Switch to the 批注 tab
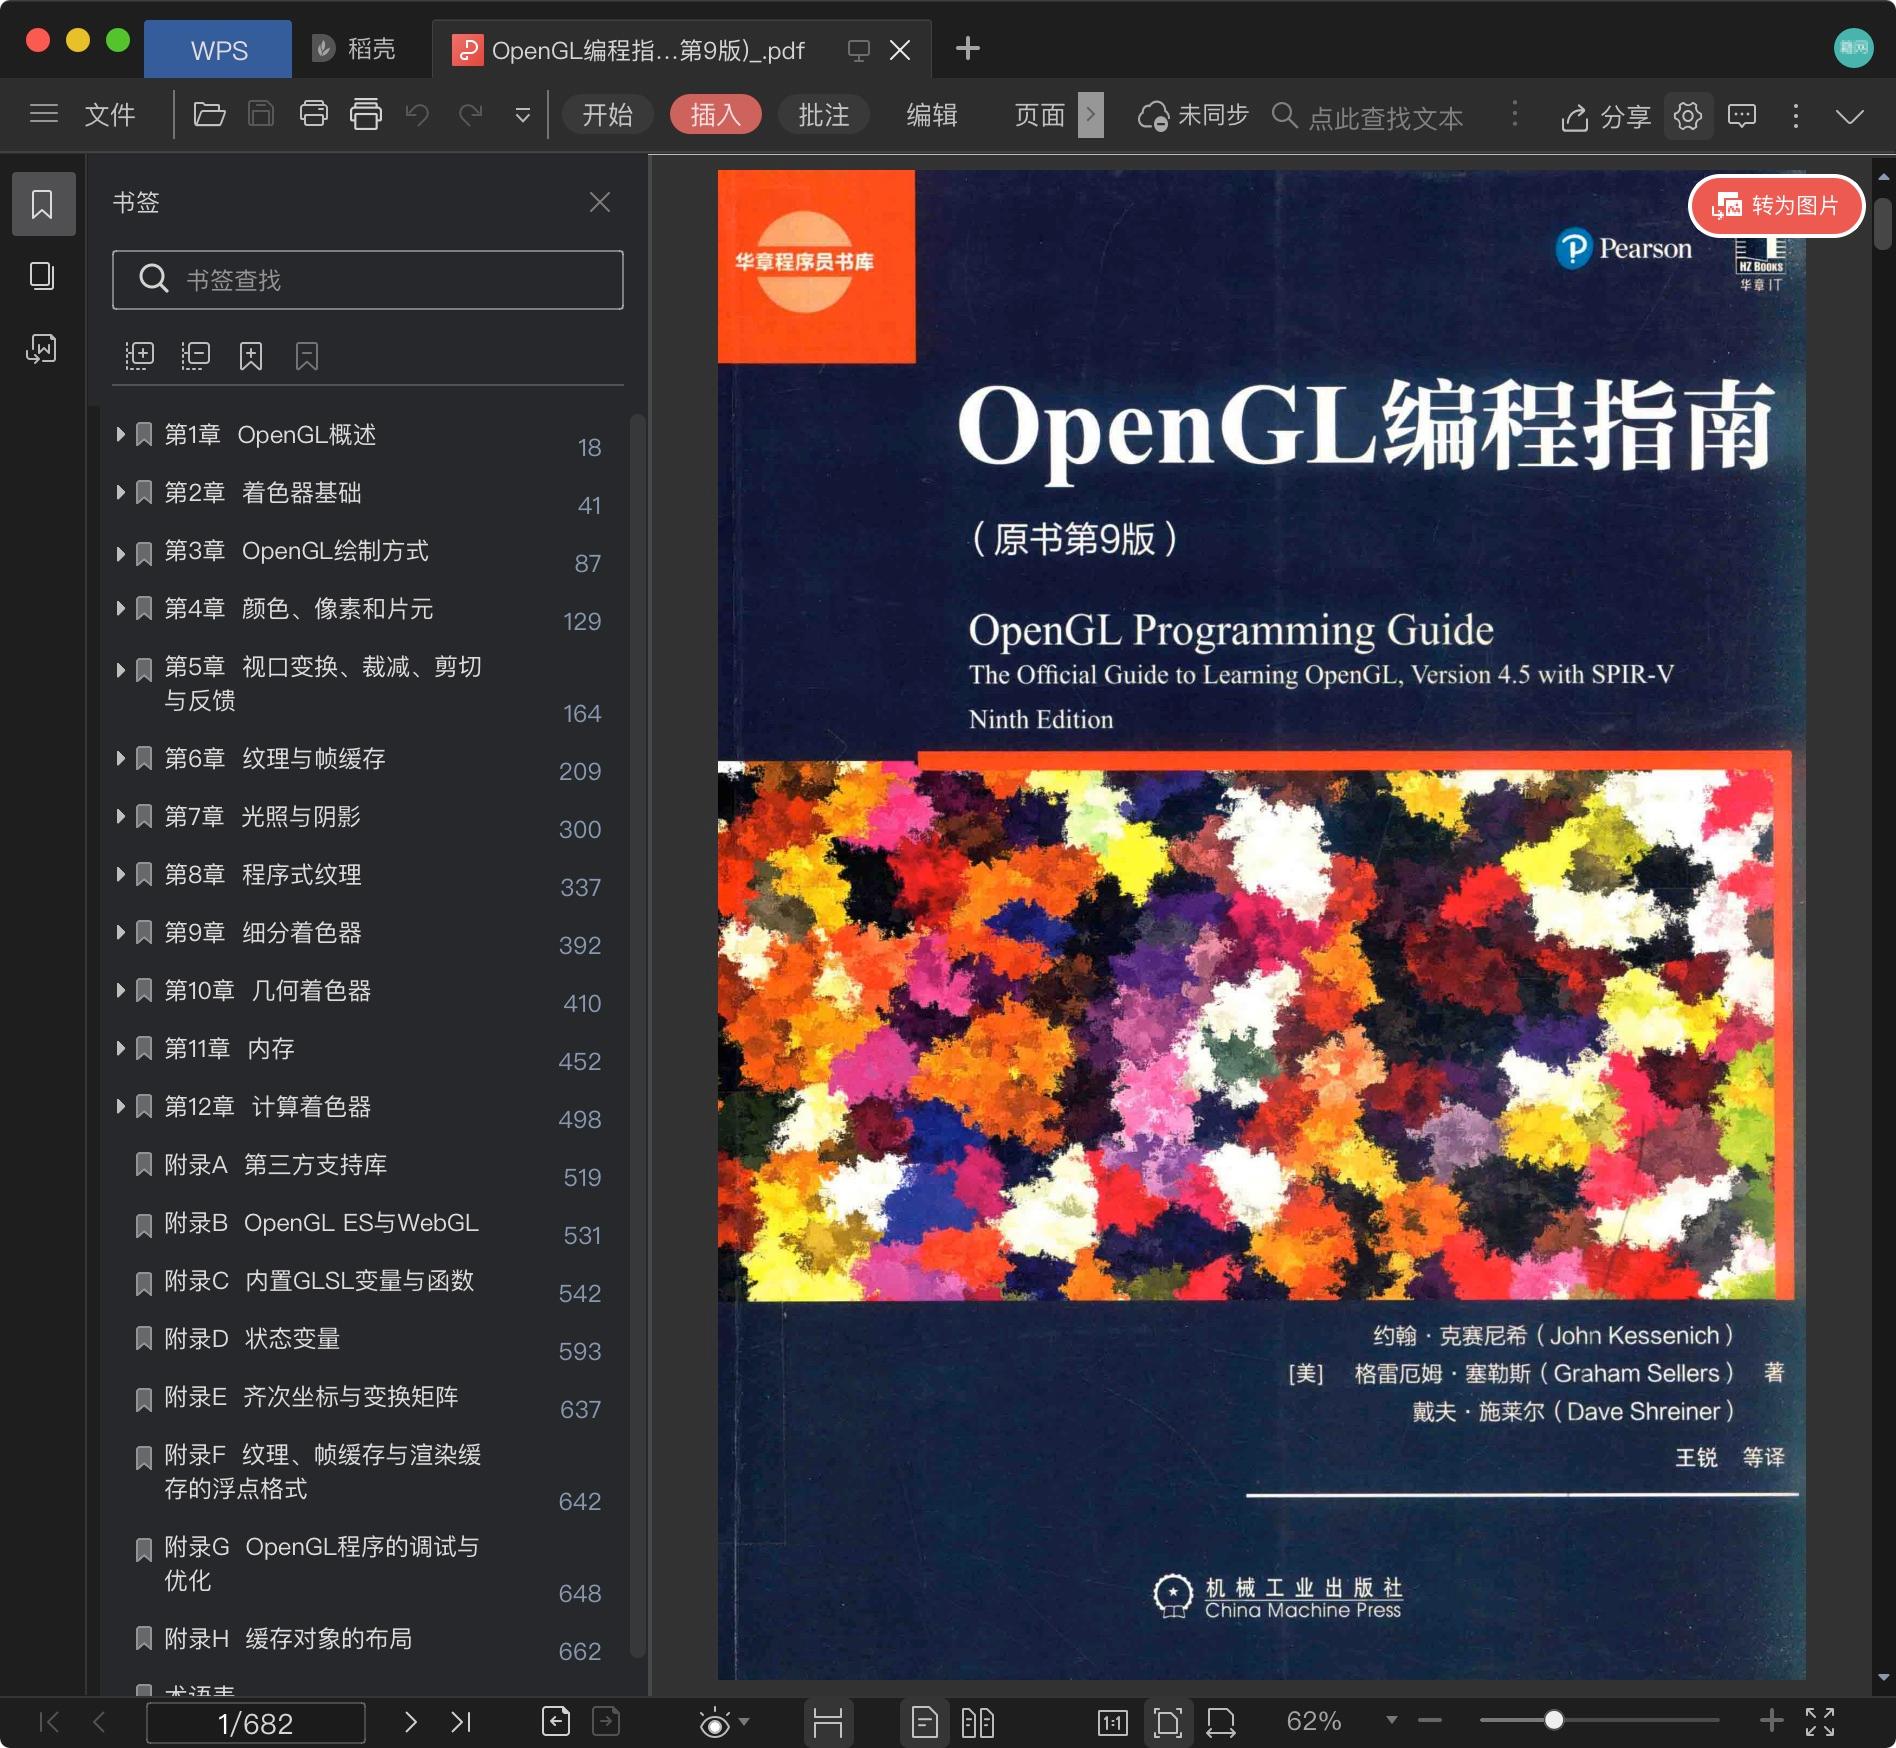The width and height of the screenshot is (1896, 1748). (x=823, y=115)
